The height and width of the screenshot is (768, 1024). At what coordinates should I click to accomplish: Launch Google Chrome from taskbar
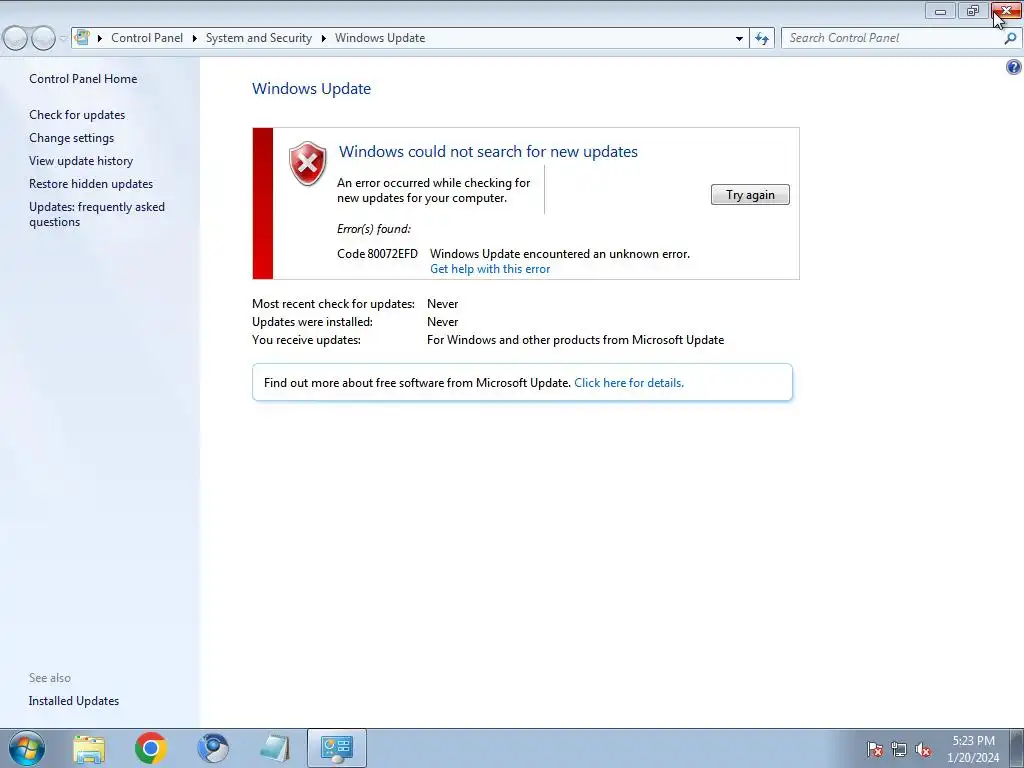(151, 748)
